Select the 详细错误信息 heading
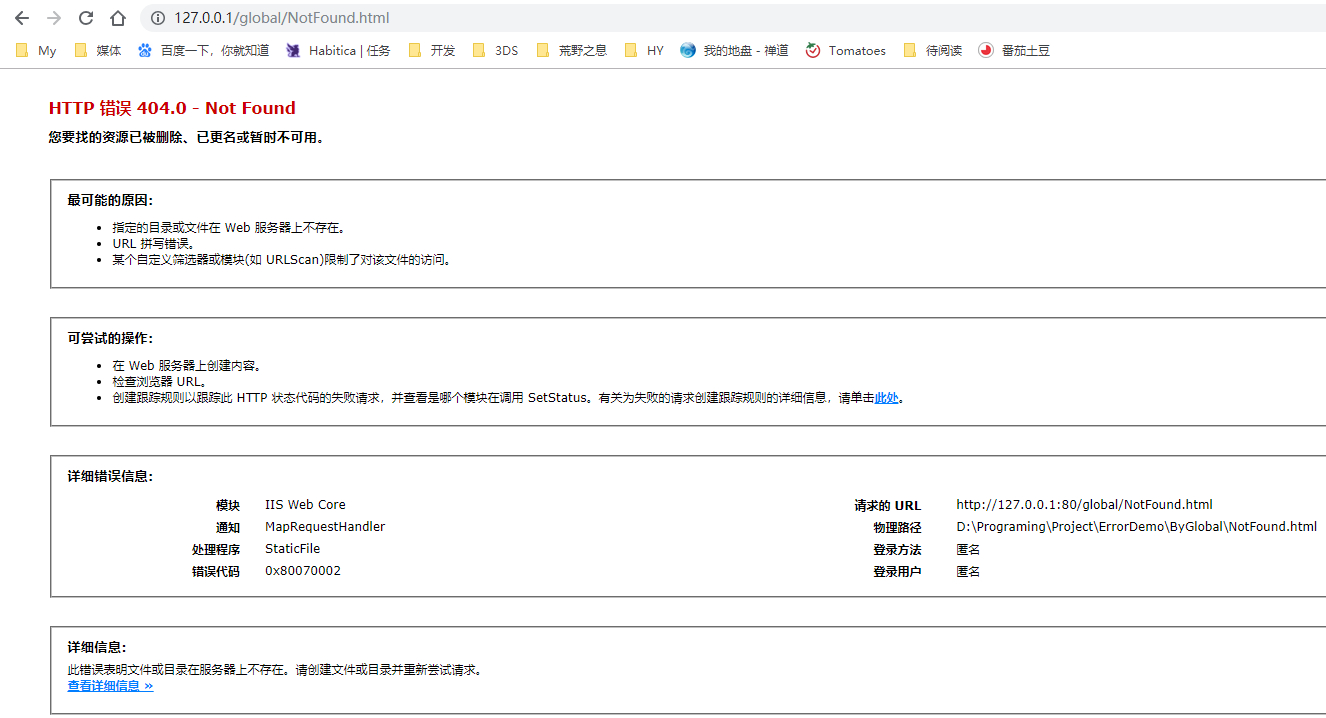This screenshot has height=718, width=1326. pos(110,476)
